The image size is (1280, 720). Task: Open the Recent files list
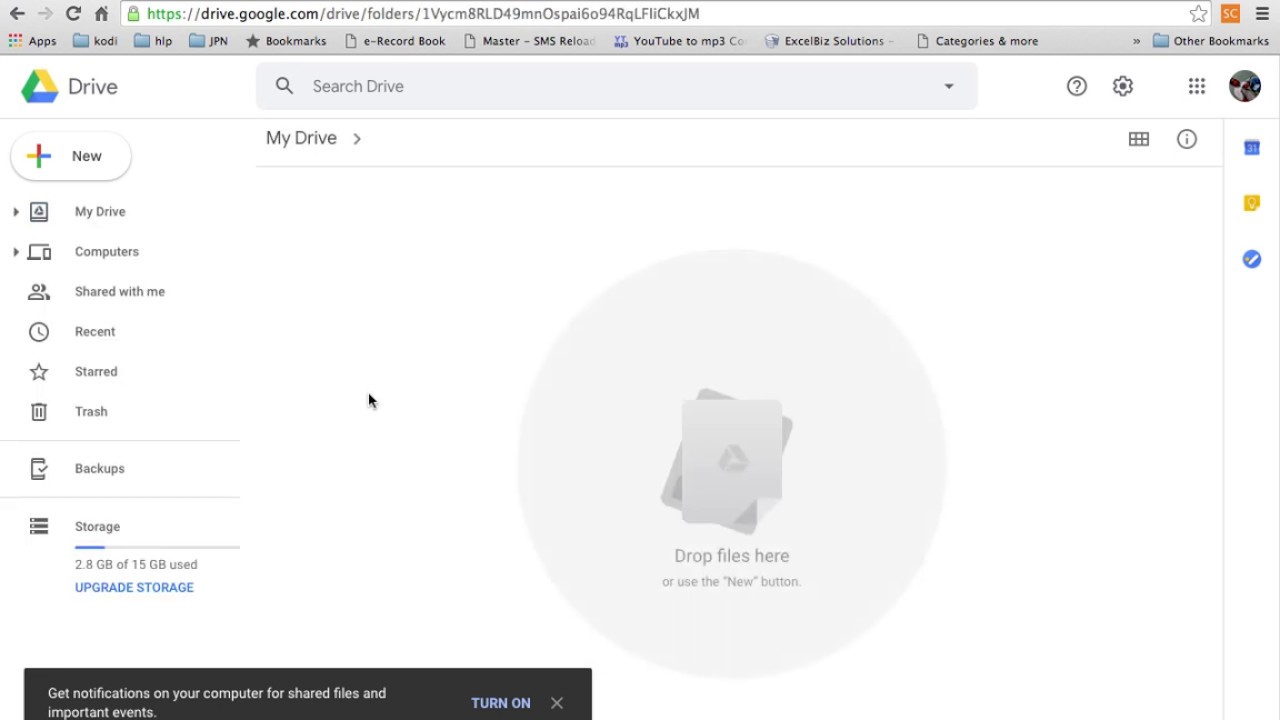(x=95, y=332)
